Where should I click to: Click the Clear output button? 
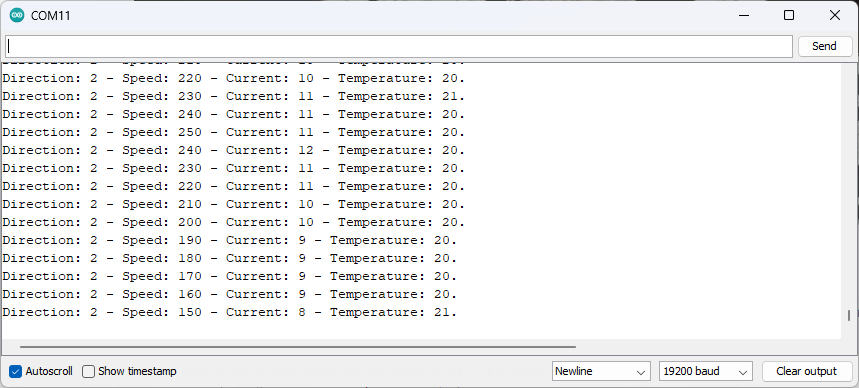[806, 371]
